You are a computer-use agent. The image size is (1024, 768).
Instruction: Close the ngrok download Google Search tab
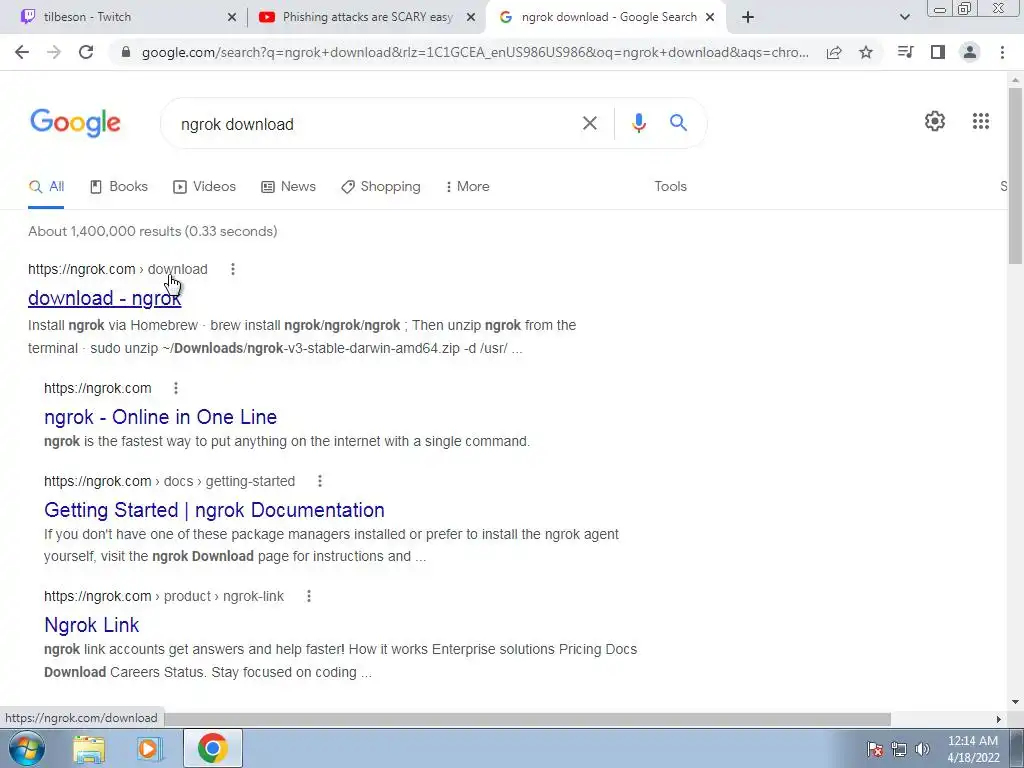click(x=711, y=17)
